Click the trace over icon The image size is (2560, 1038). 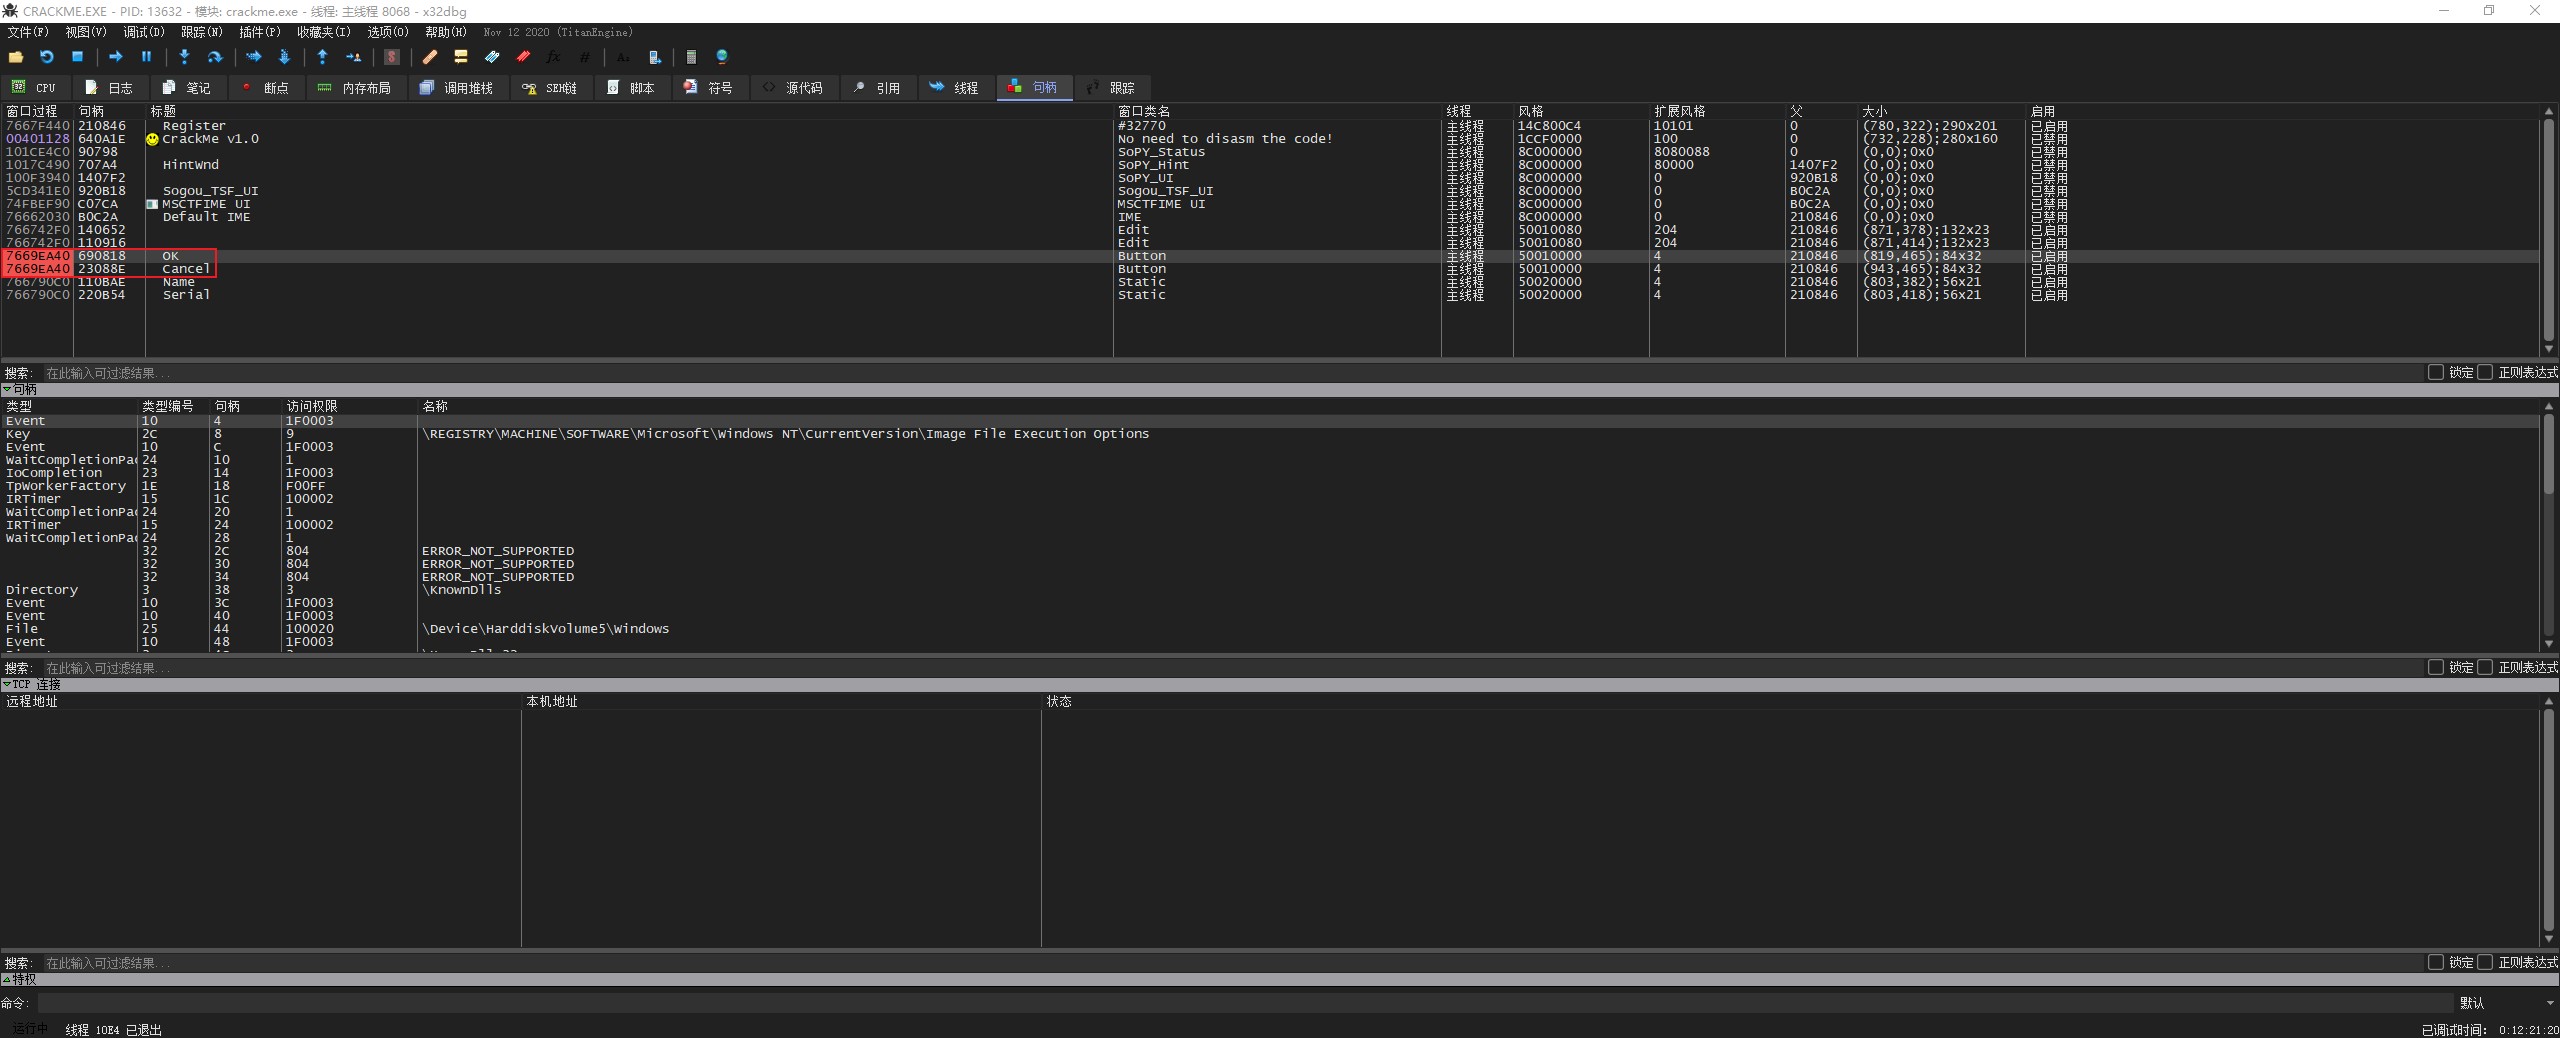(x=284, y=57)
